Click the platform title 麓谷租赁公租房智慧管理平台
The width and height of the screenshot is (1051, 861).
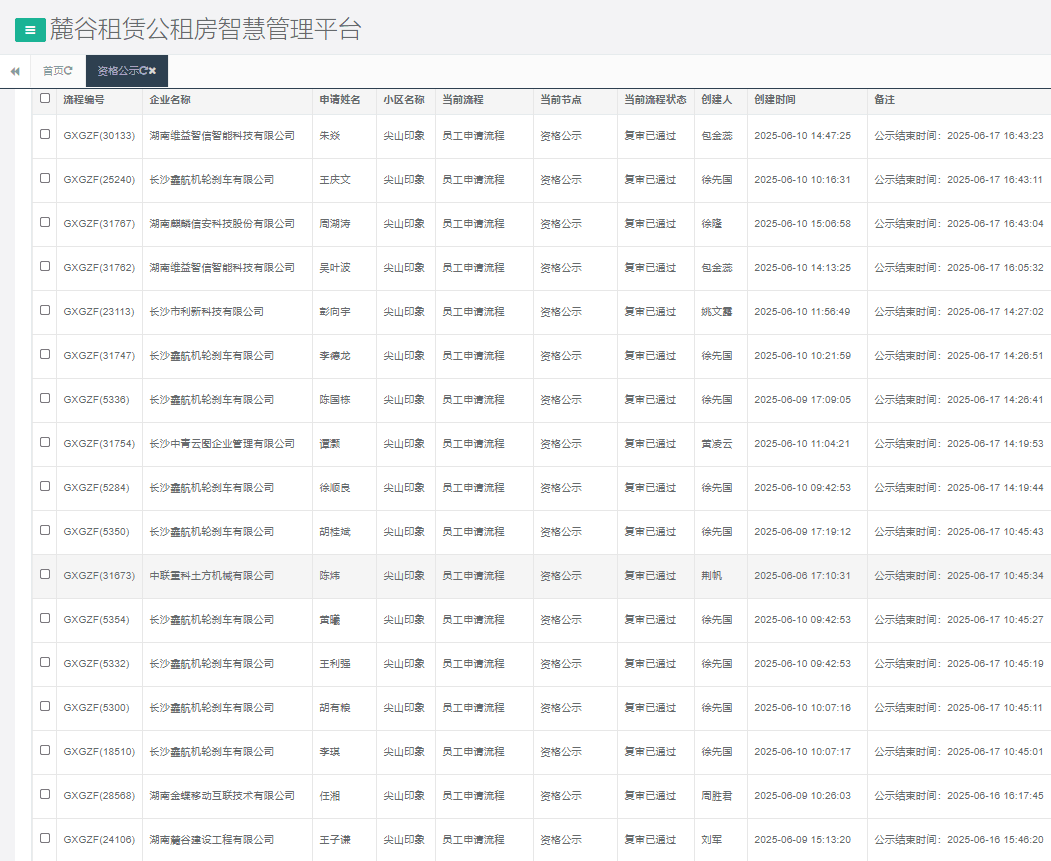pyautogui.click(x=205, y=30)
